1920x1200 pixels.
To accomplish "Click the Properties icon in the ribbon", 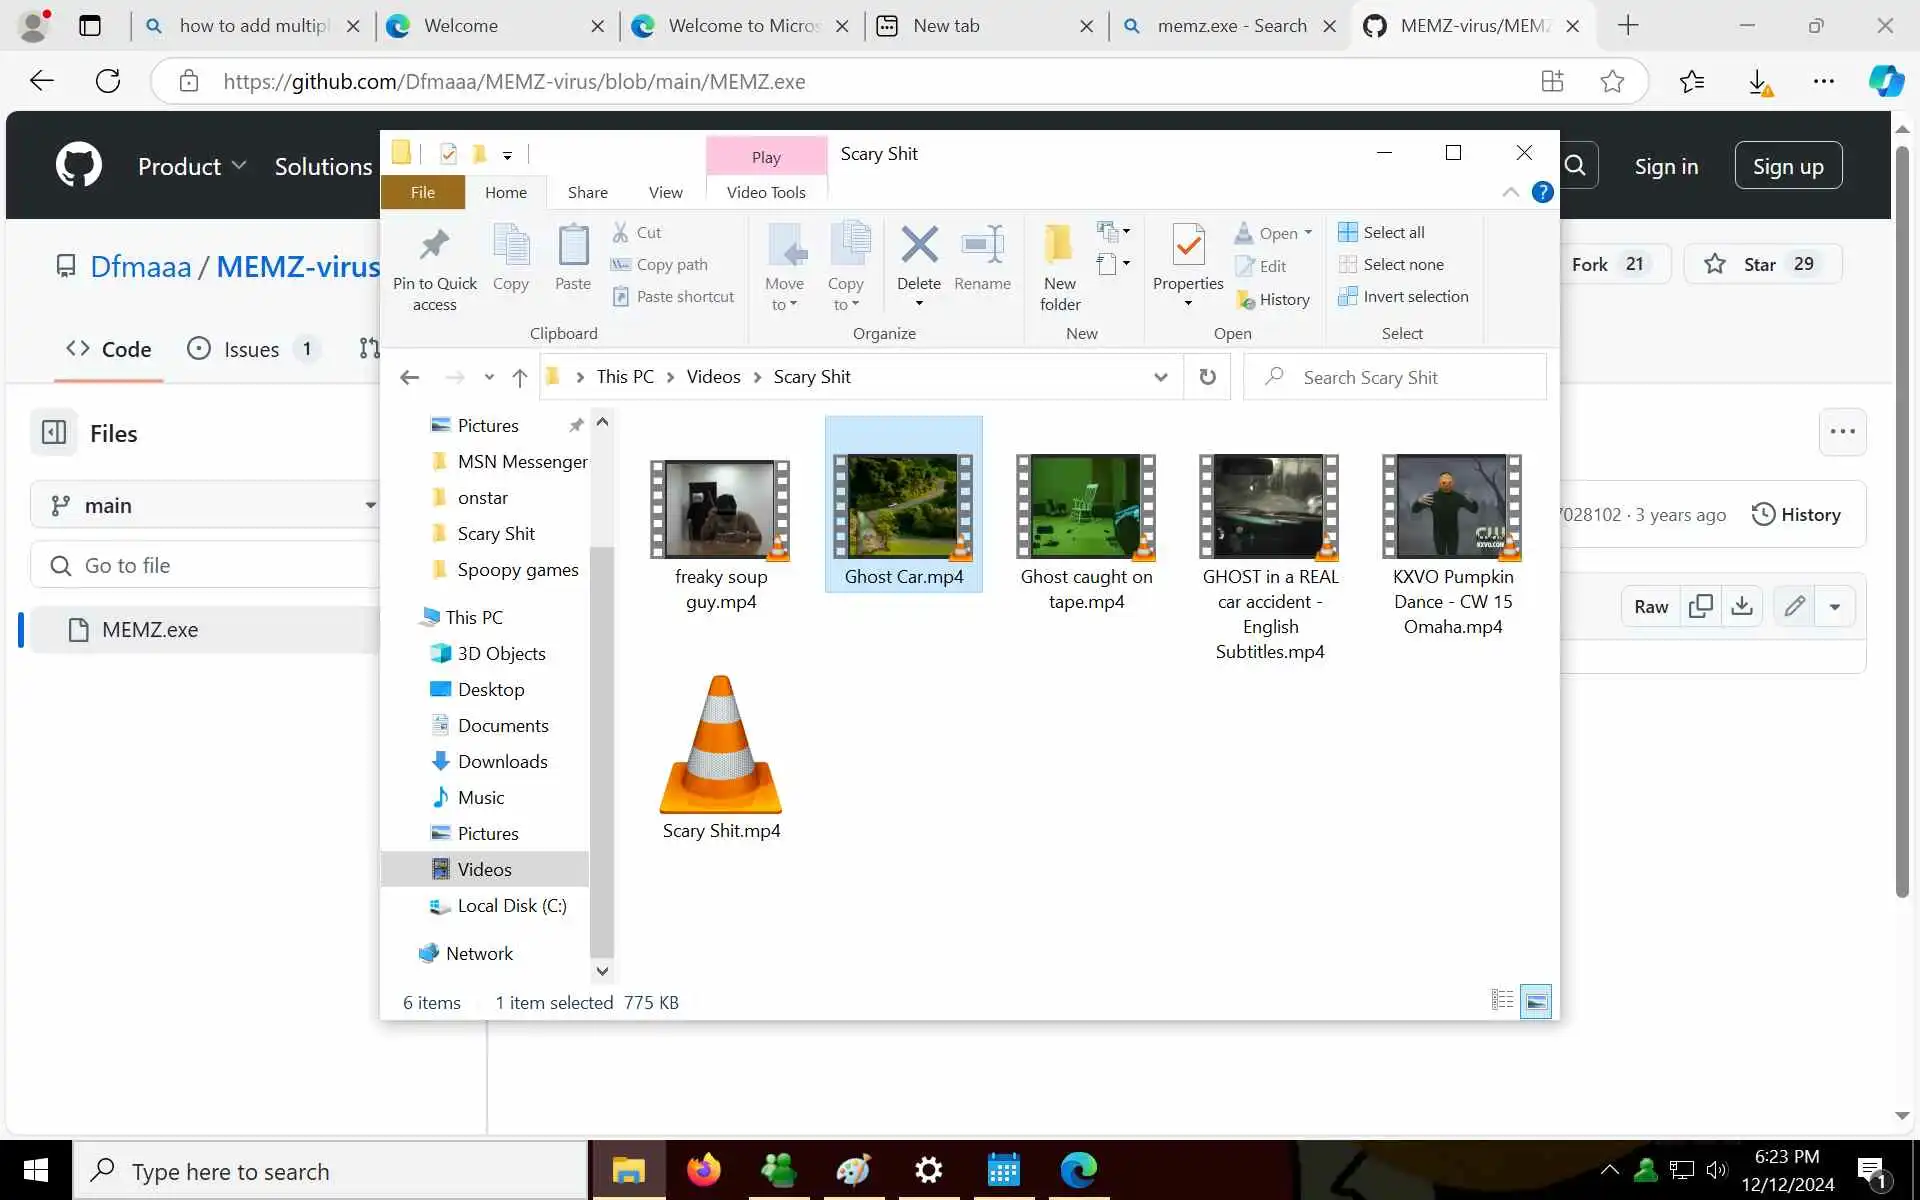I will (1187, 246).
